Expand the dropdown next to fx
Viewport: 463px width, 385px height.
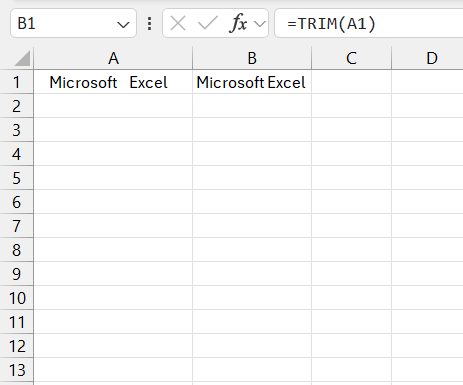(260, 24)
